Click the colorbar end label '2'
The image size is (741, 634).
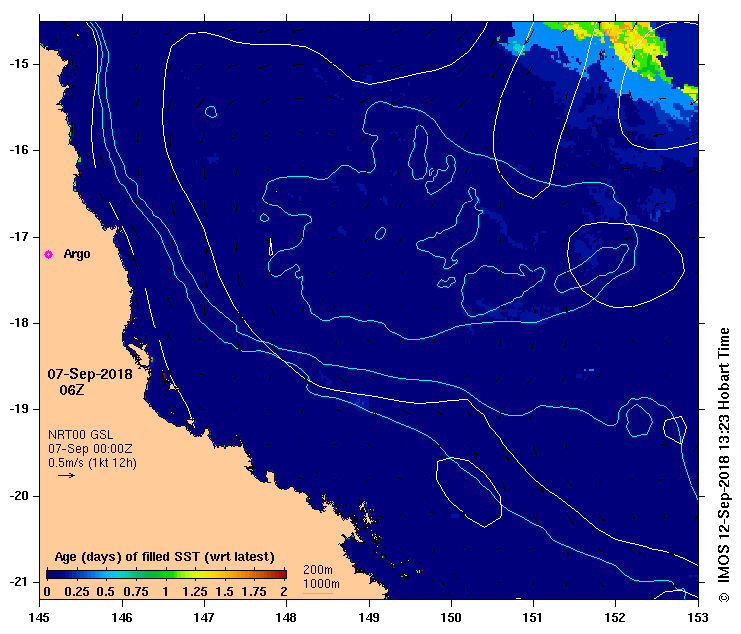[x=284, y=592]
